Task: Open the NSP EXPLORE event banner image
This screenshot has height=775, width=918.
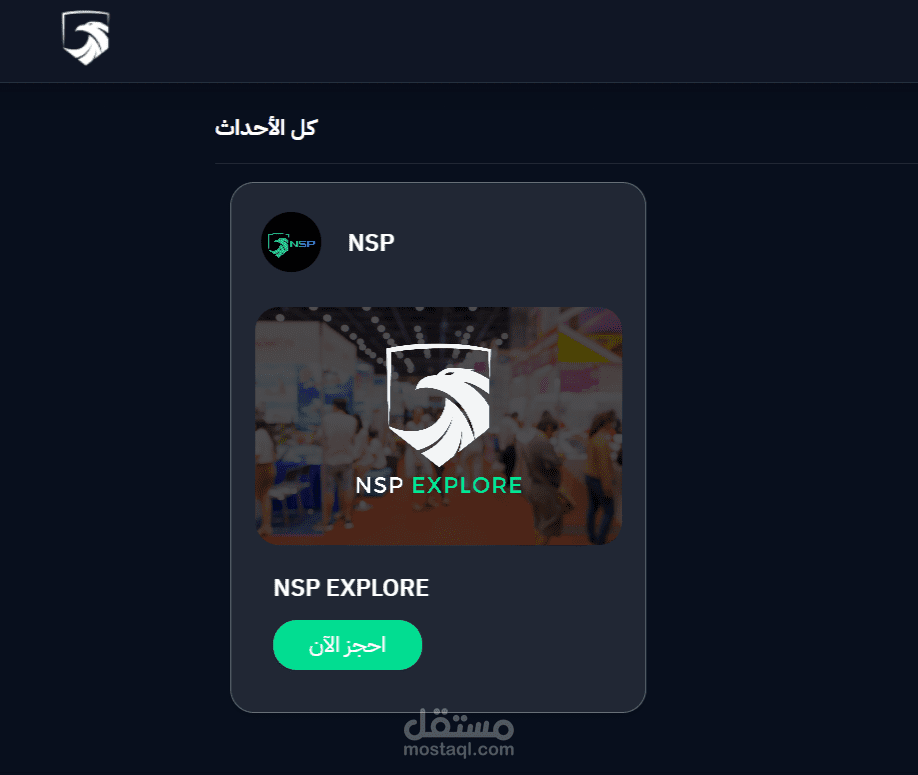Action: click(439, 426)
